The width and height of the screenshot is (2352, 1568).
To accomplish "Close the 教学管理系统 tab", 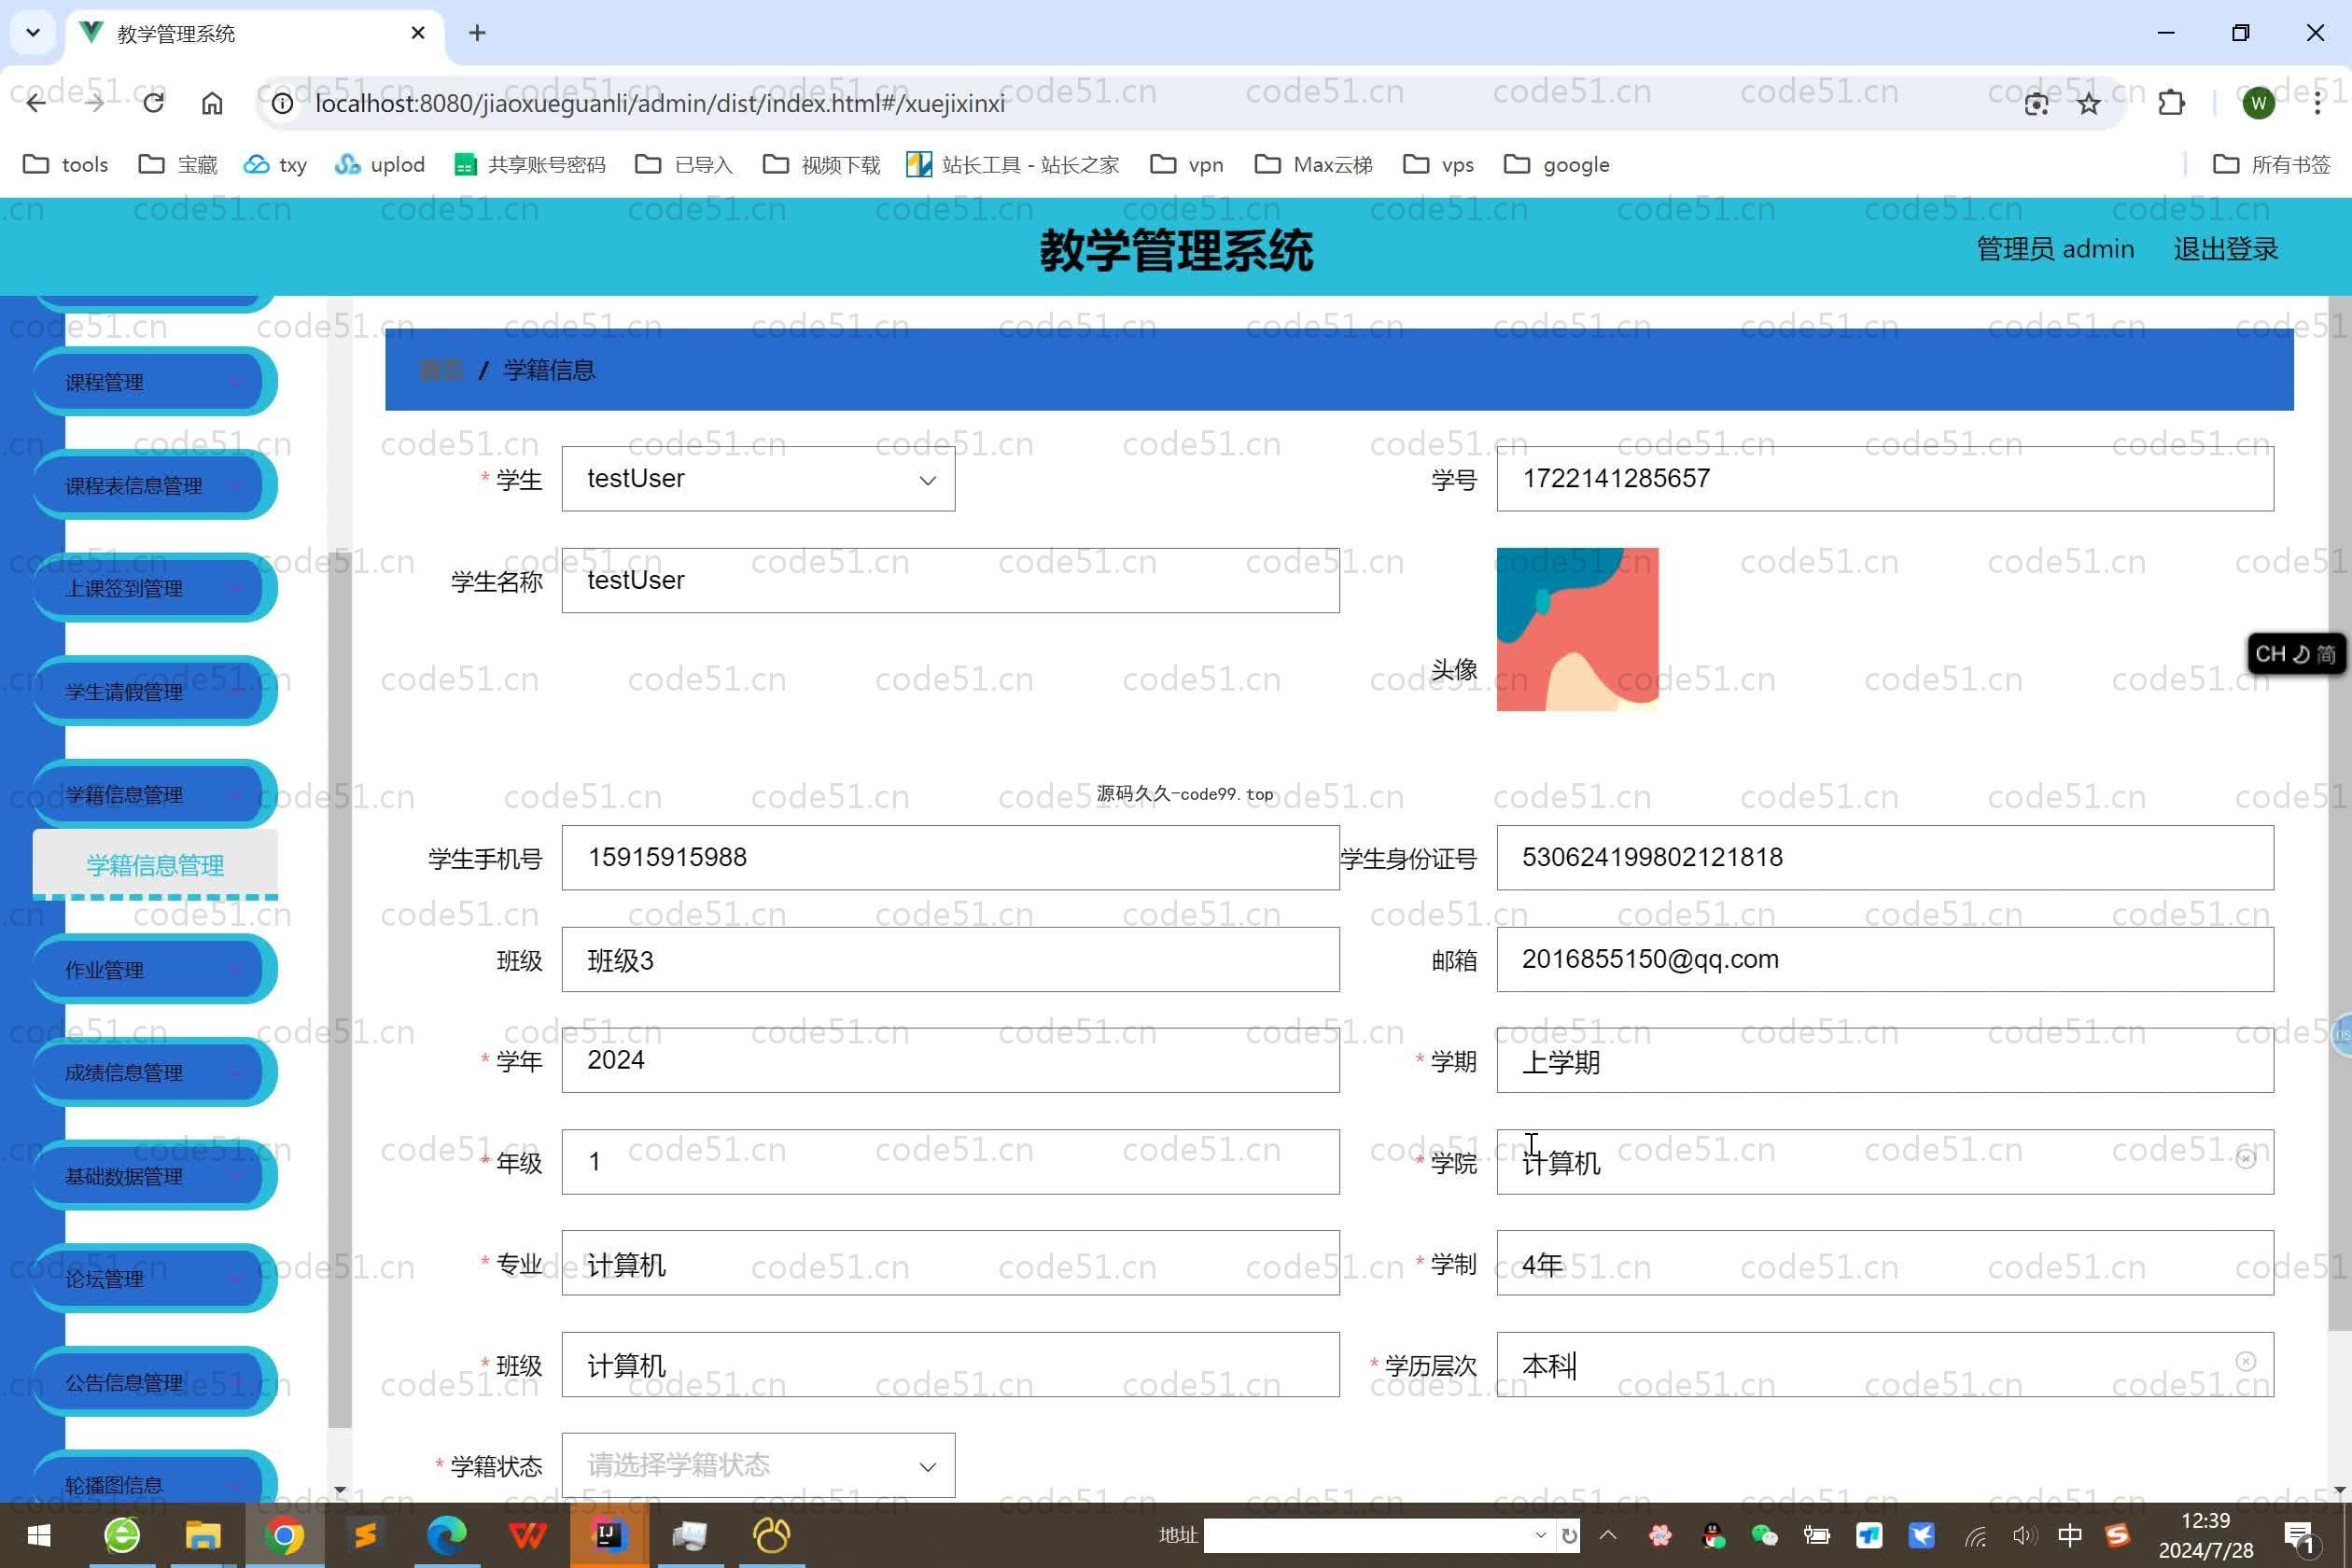I will coord(418,33).
